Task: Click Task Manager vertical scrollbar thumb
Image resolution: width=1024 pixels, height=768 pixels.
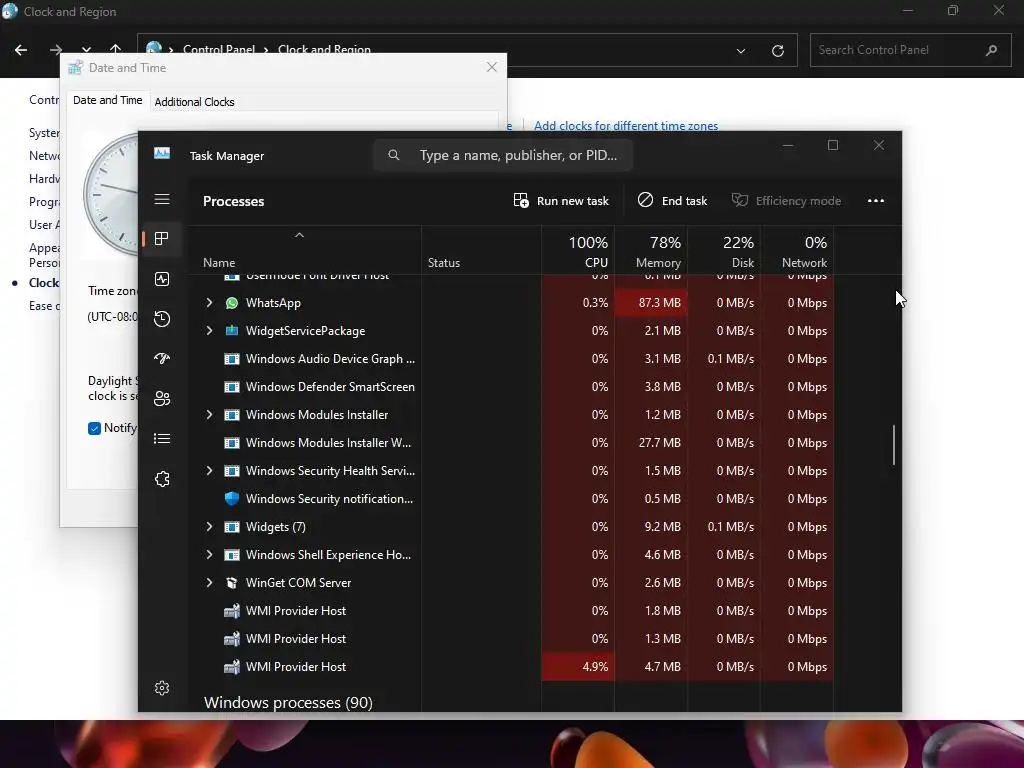Action: click(x=893, y=445)
